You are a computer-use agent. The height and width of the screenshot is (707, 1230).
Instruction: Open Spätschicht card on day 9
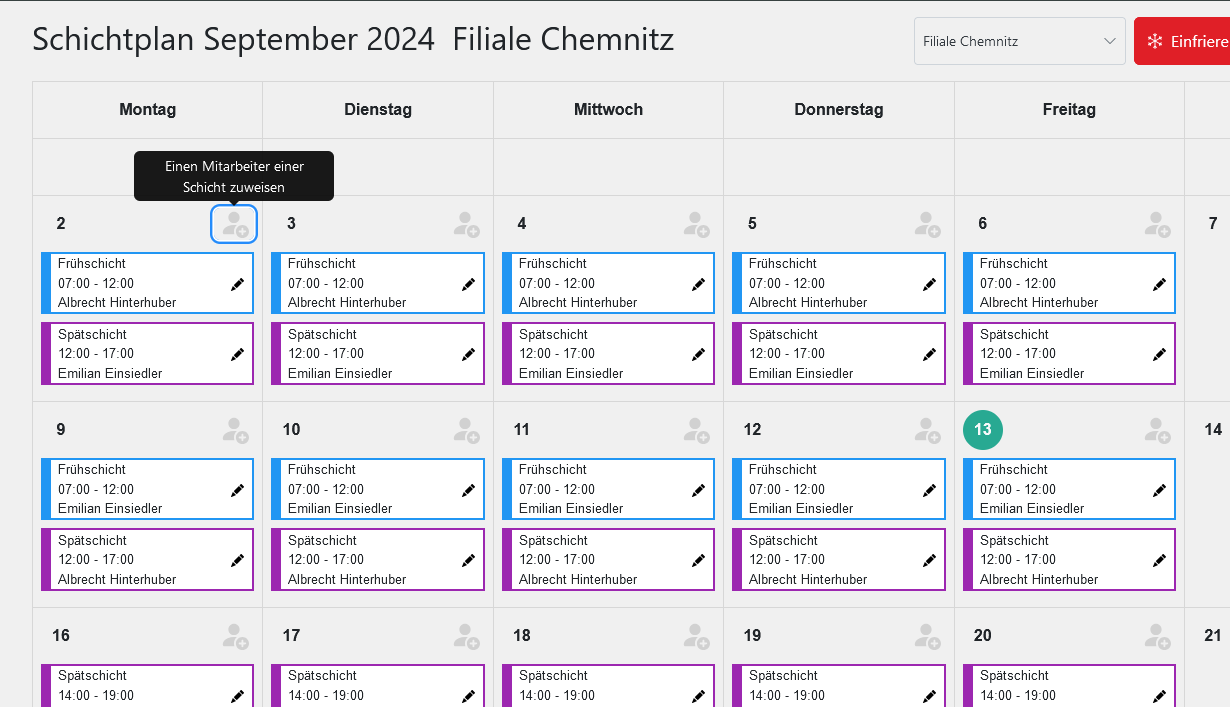(147, 559)
